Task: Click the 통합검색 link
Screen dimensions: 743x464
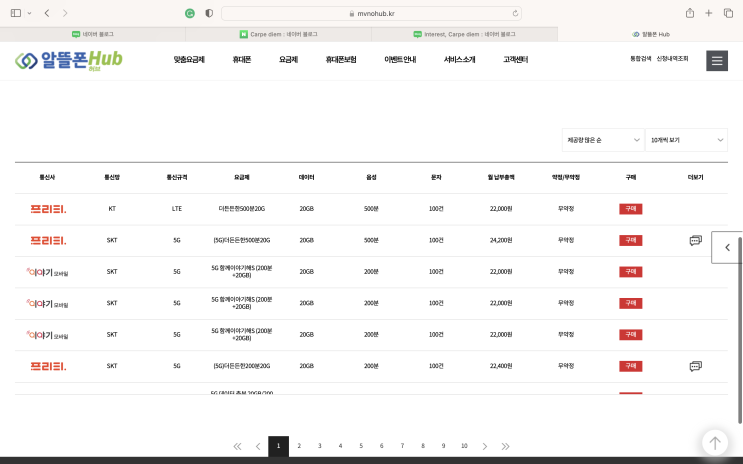Action: pyautogui.click(x=640, y=58)
